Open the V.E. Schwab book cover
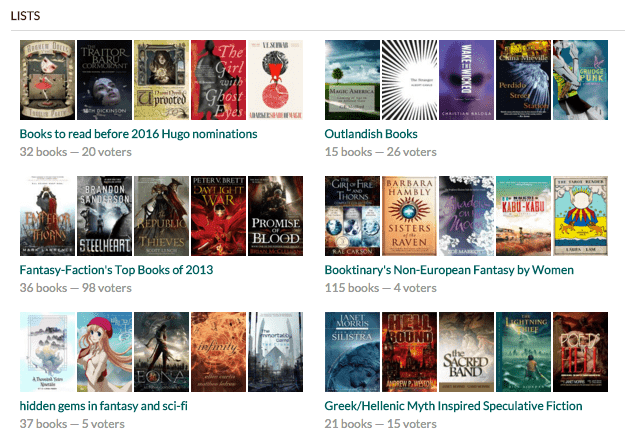625x443 pixels. pos(275,80)
